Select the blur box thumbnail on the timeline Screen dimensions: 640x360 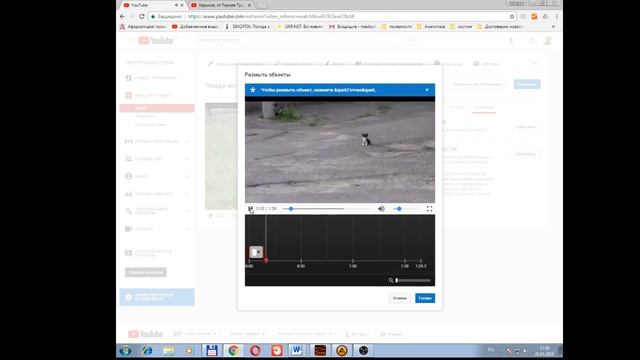click(x=256, y=252)
